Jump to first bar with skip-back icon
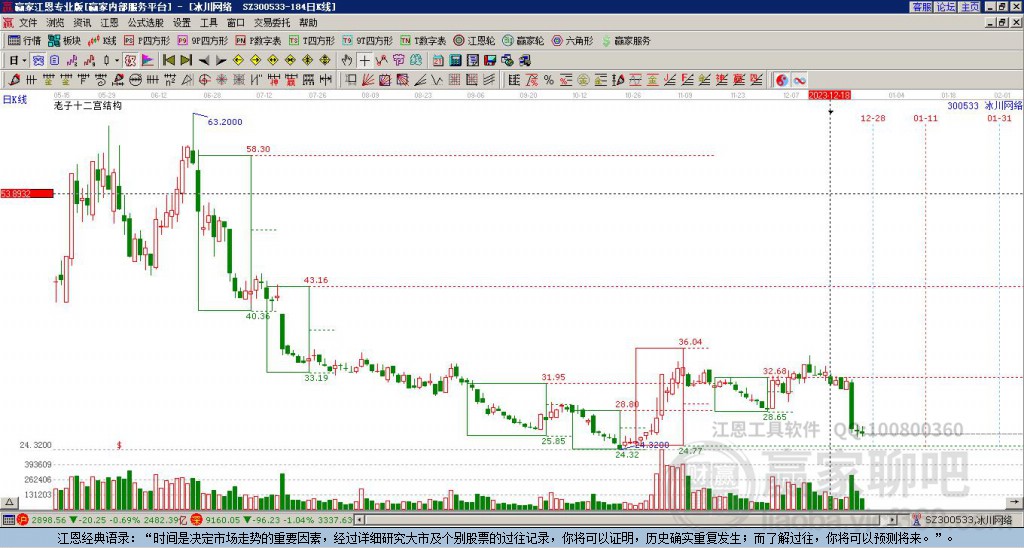 169,61
